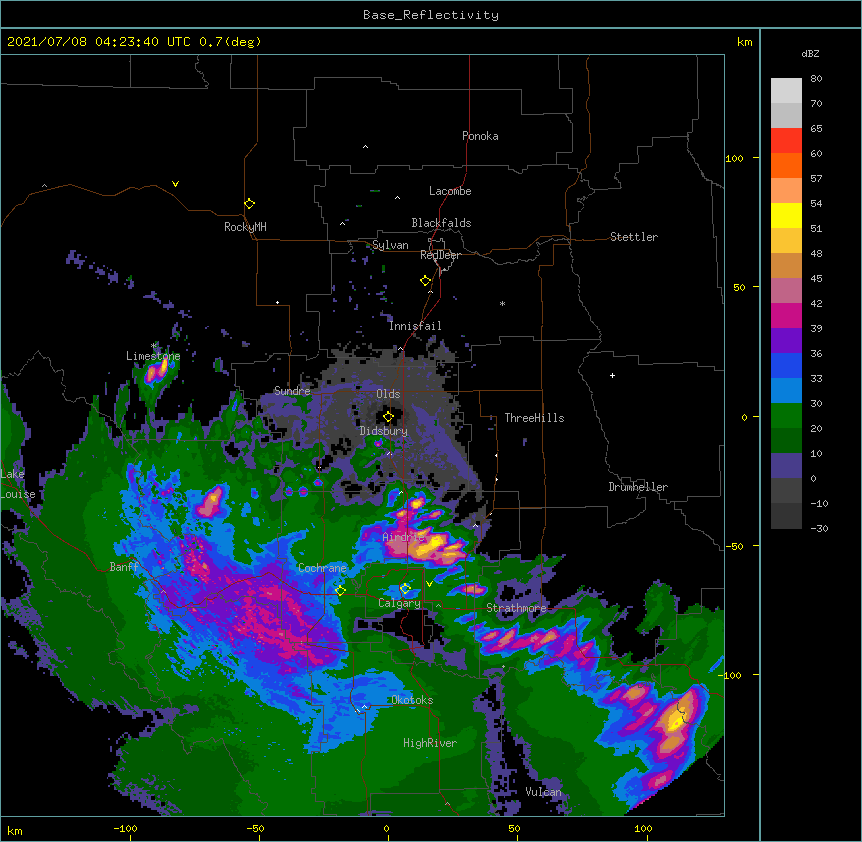Click the yellow V marker northwest of RockyMH
Screen dimensions: 862x842
[x=175, y=184]
